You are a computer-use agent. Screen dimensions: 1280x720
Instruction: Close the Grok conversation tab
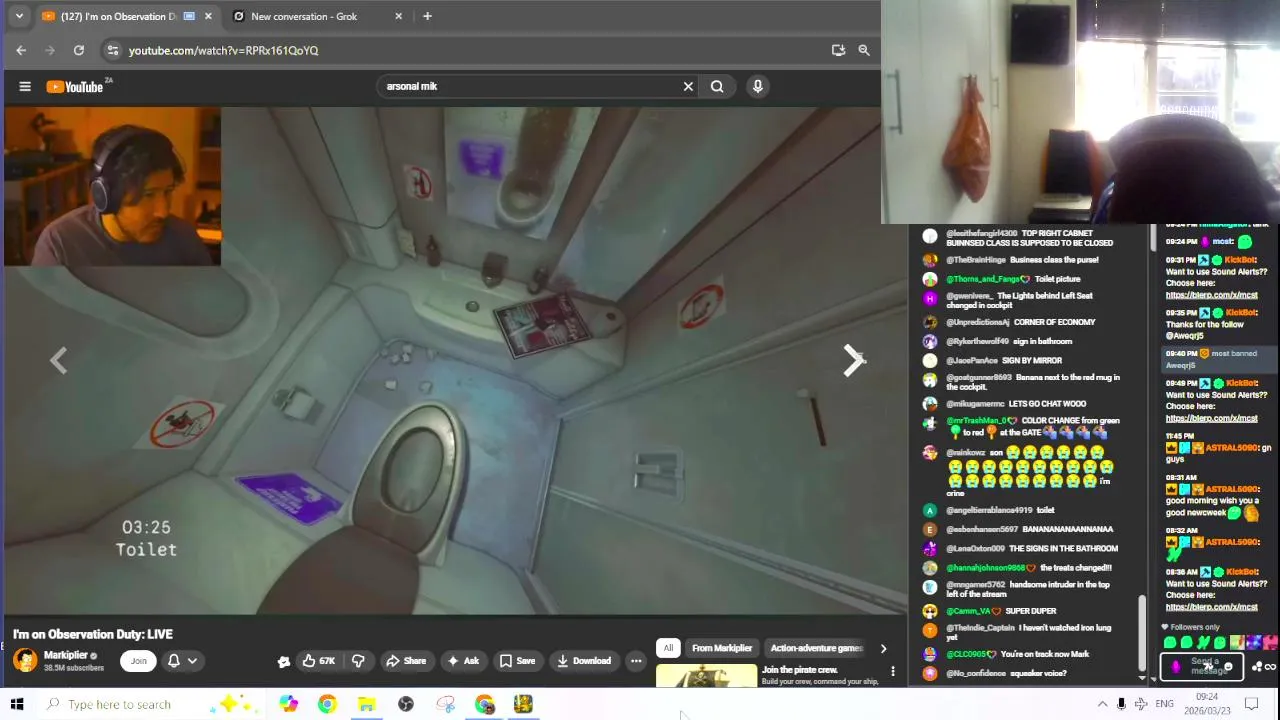pos(399,16)
